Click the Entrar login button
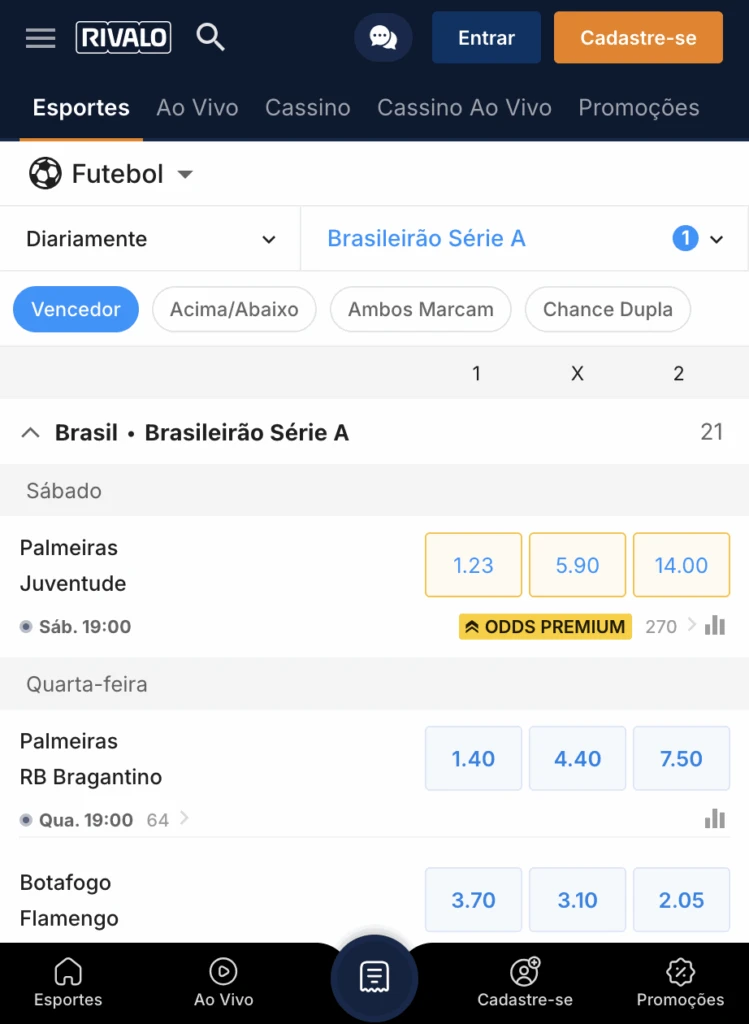749x1024 pixels. (x=486, y=38)
